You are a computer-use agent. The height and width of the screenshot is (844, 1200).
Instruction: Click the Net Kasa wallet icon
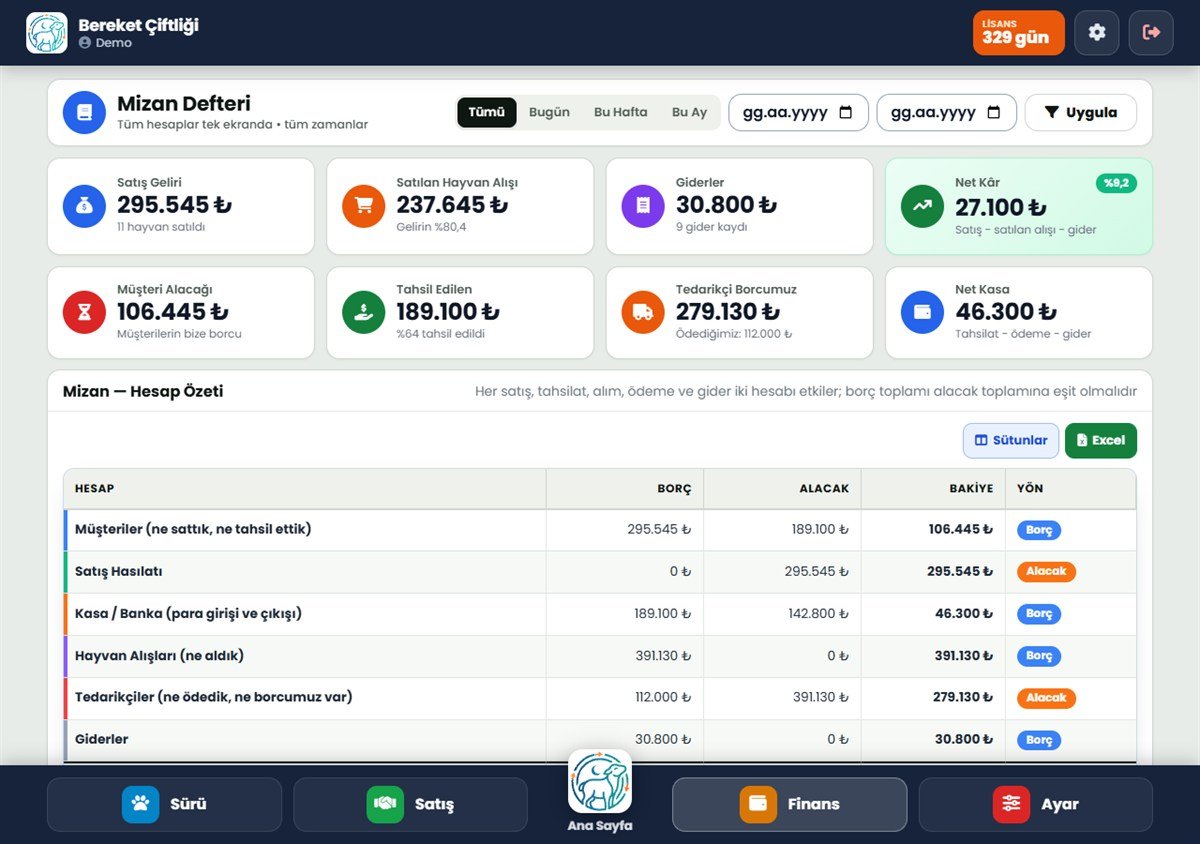pos(922,312)
